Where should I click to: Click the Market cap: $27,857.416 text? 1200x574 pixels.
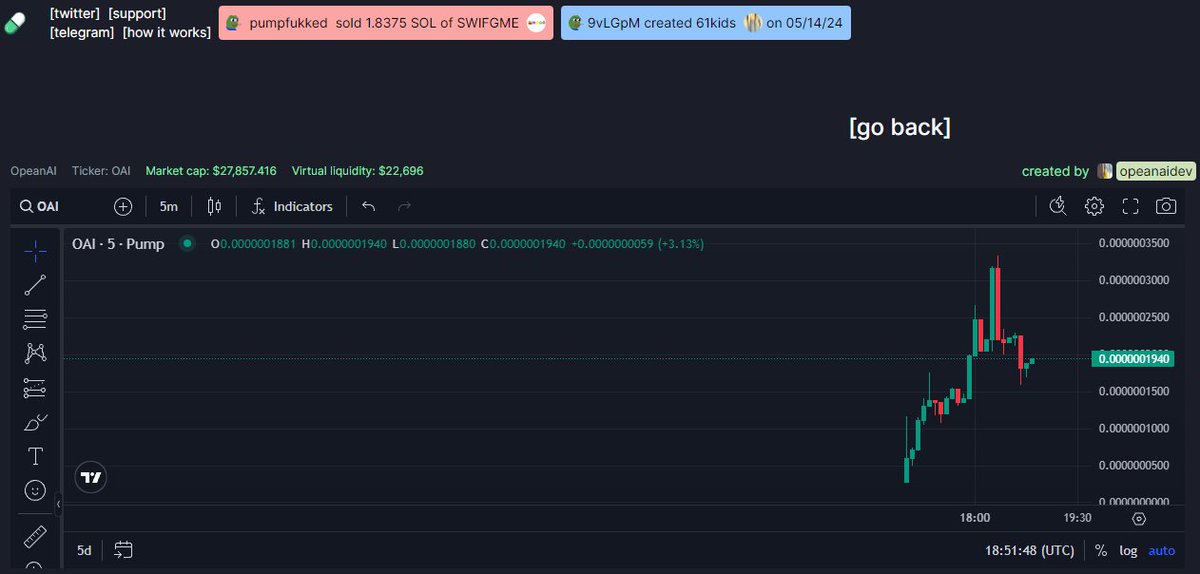point(211,171)
